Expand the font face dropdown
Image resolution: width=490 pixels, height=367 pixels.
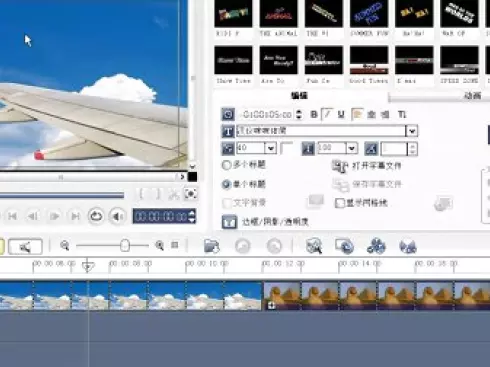[x=412, y=131]
